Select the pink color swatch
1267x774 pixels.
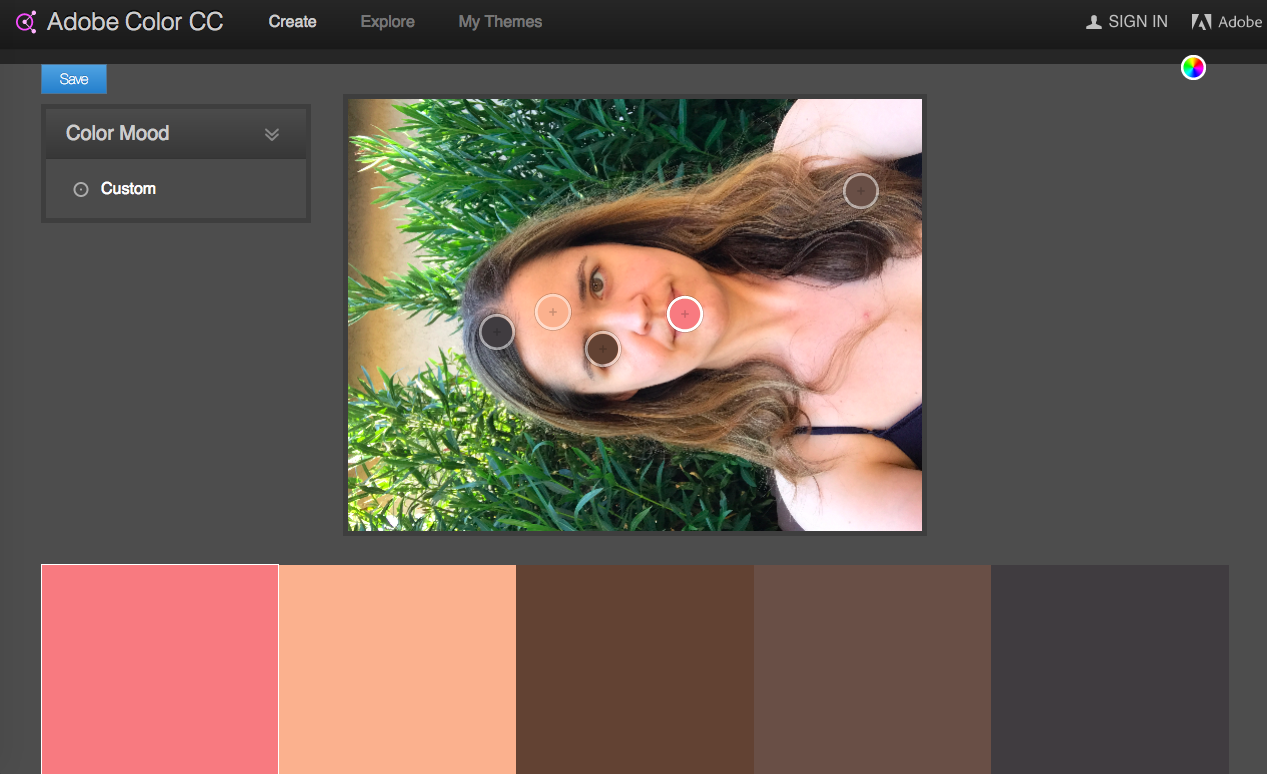click(x=160, y=668)
